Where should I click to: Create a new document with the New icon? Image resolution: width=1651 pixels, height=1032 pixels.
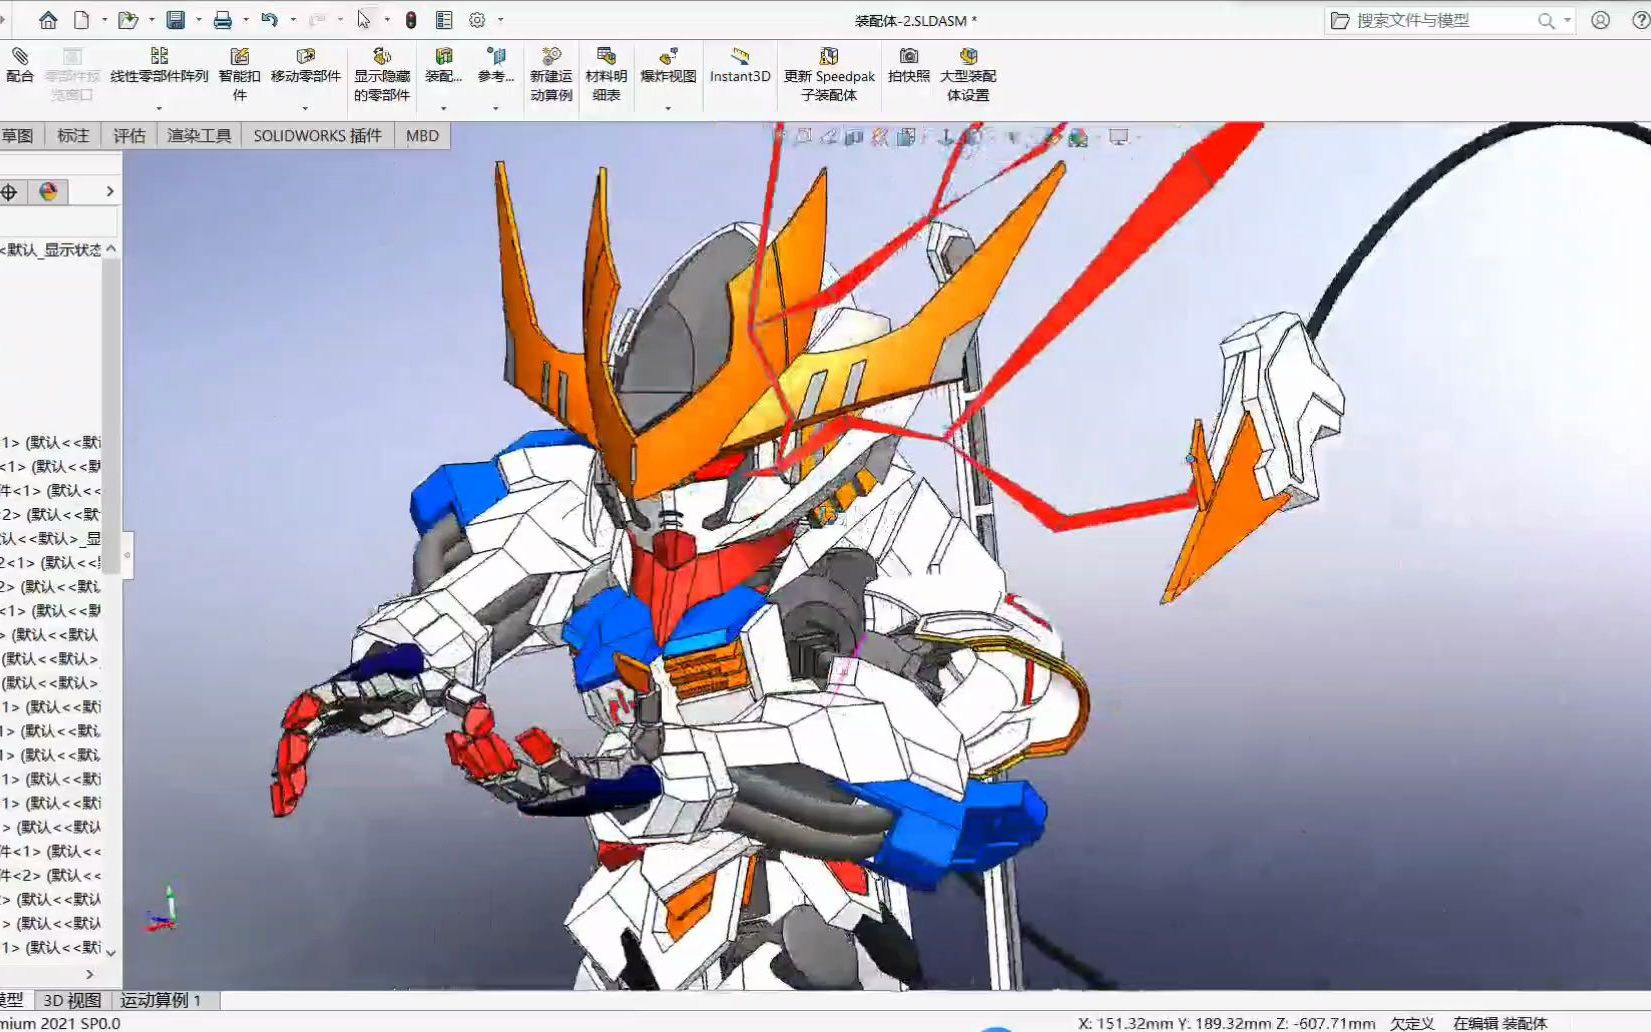tap(82, 20)
